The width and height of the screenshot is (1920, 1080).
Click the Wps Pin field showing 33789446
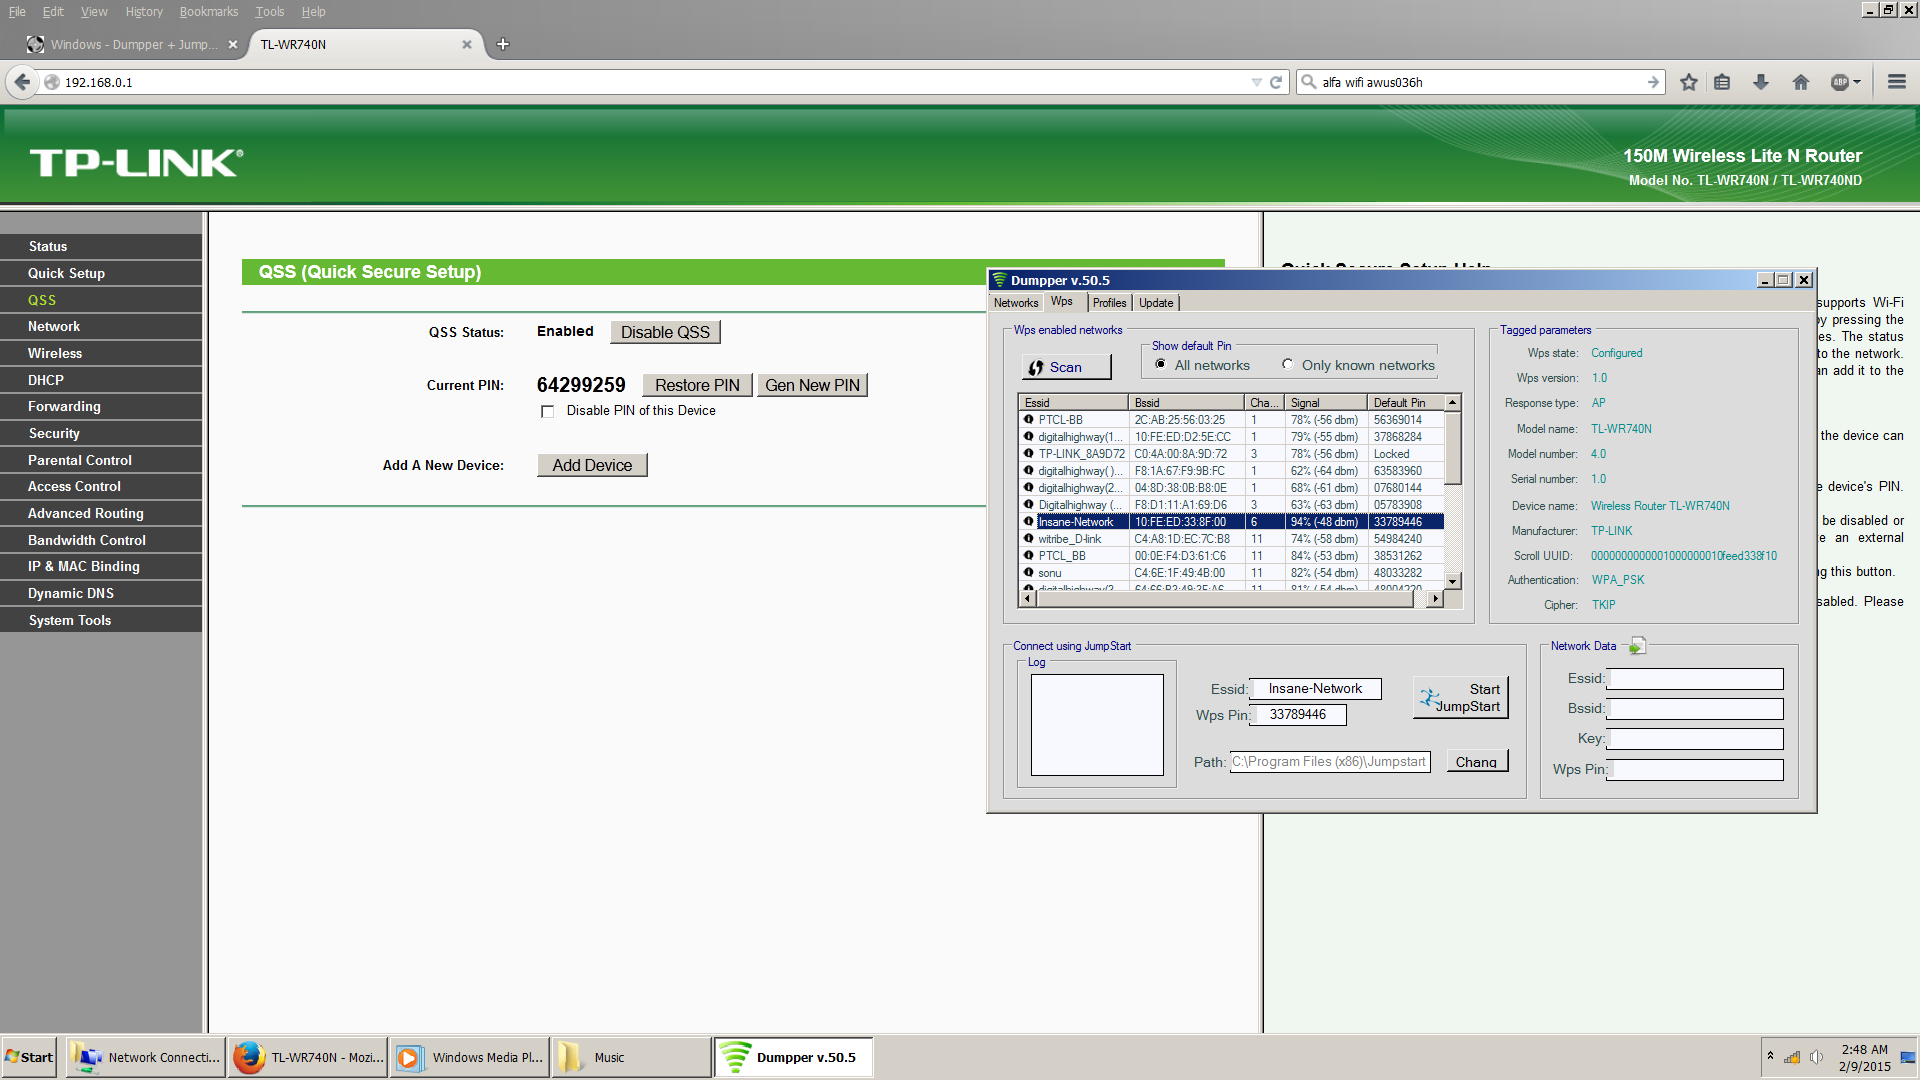pos(1298,715)
